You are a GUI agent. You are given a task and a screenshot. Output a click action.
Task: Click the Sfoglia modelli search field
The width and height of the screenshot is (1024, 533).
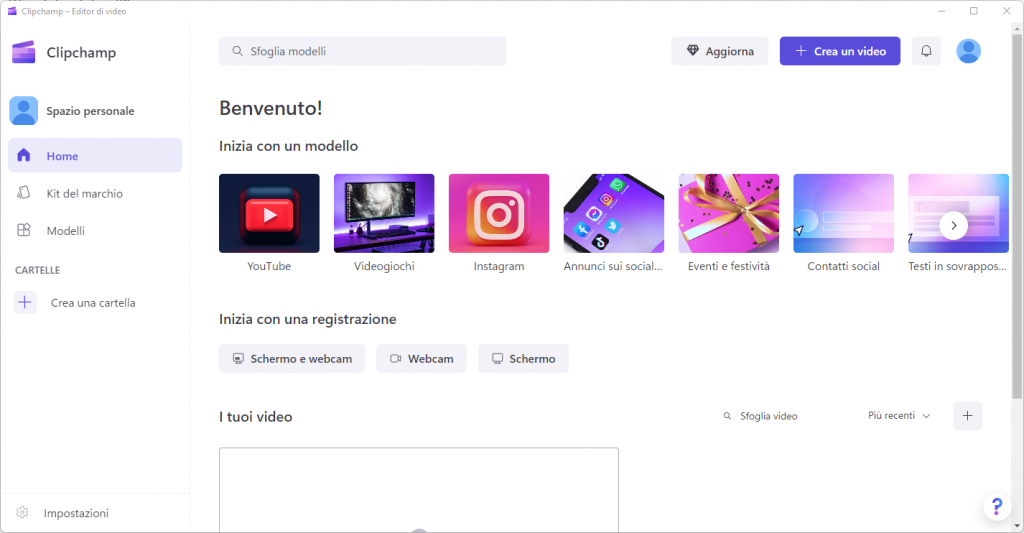click(362, 51)
